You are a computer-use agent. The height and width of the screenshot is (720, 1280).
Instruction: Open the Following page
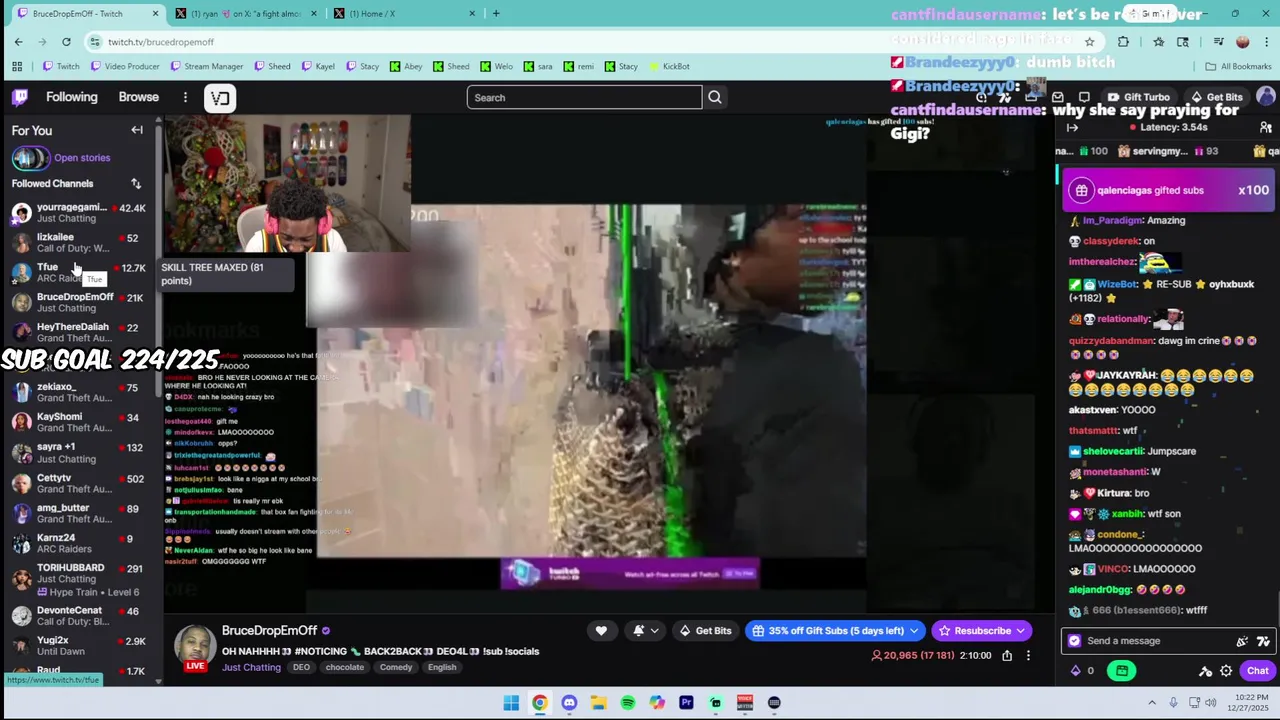[x=72, y=97]
